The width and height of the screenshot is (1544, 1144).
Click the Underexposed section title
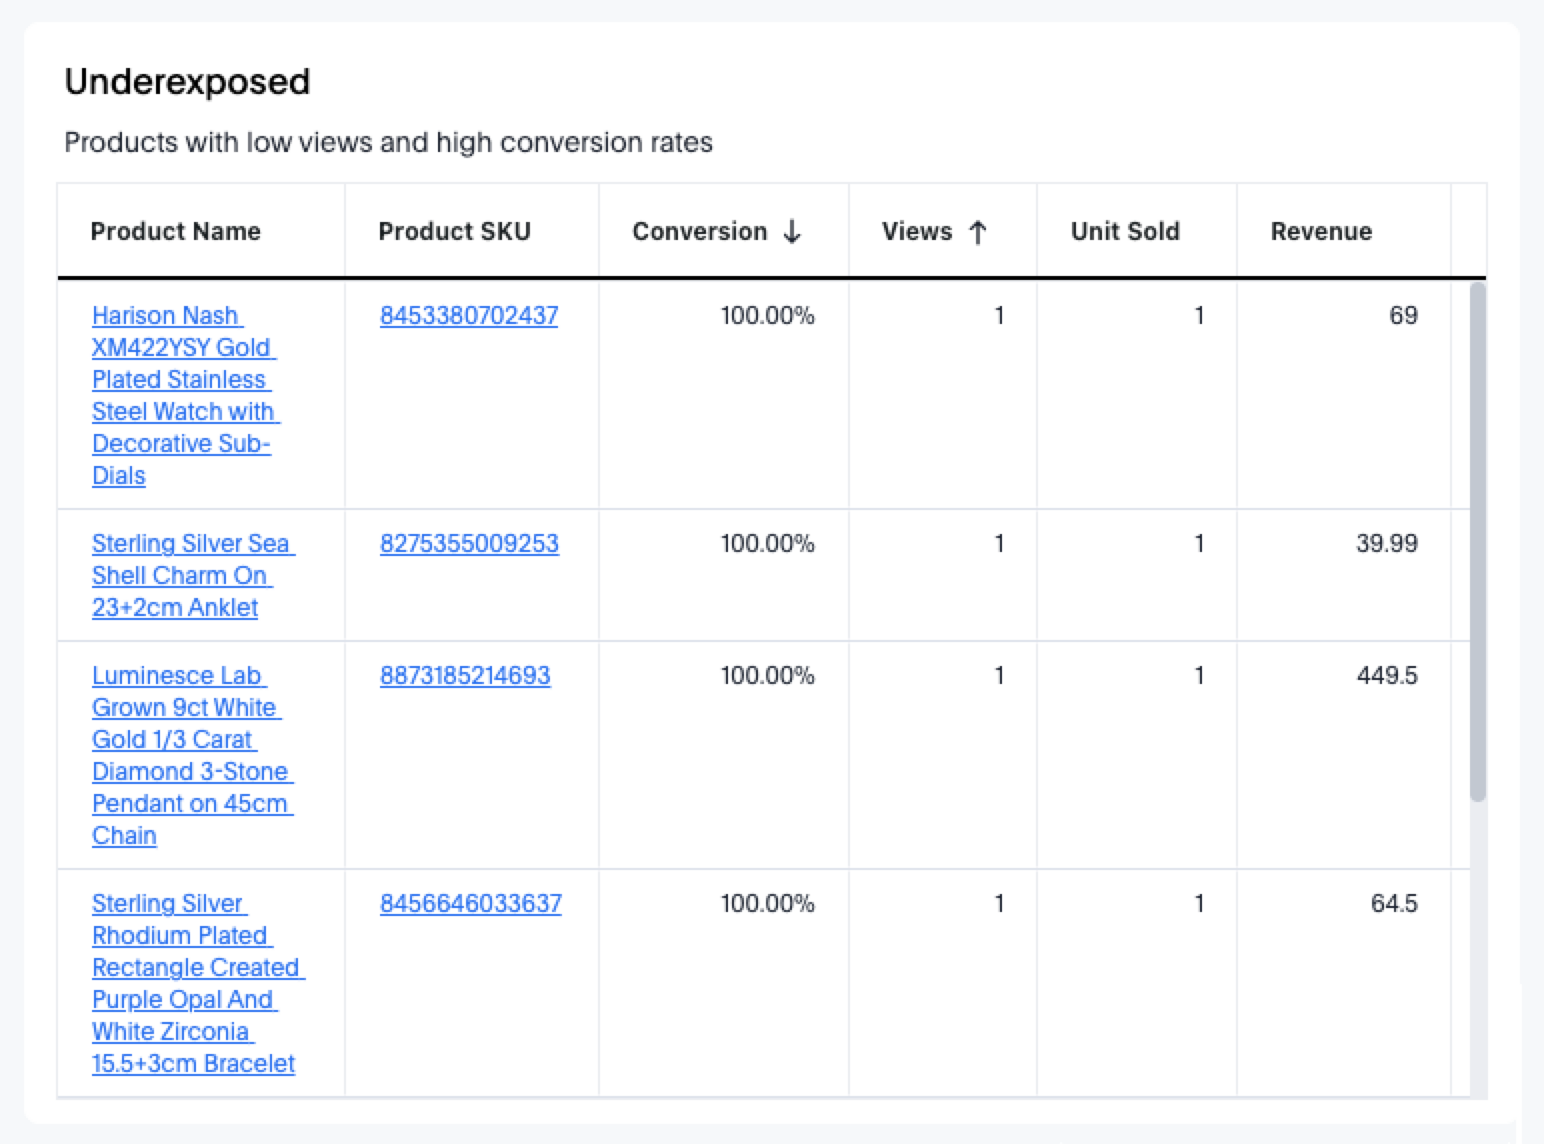(x=187, y=82)
